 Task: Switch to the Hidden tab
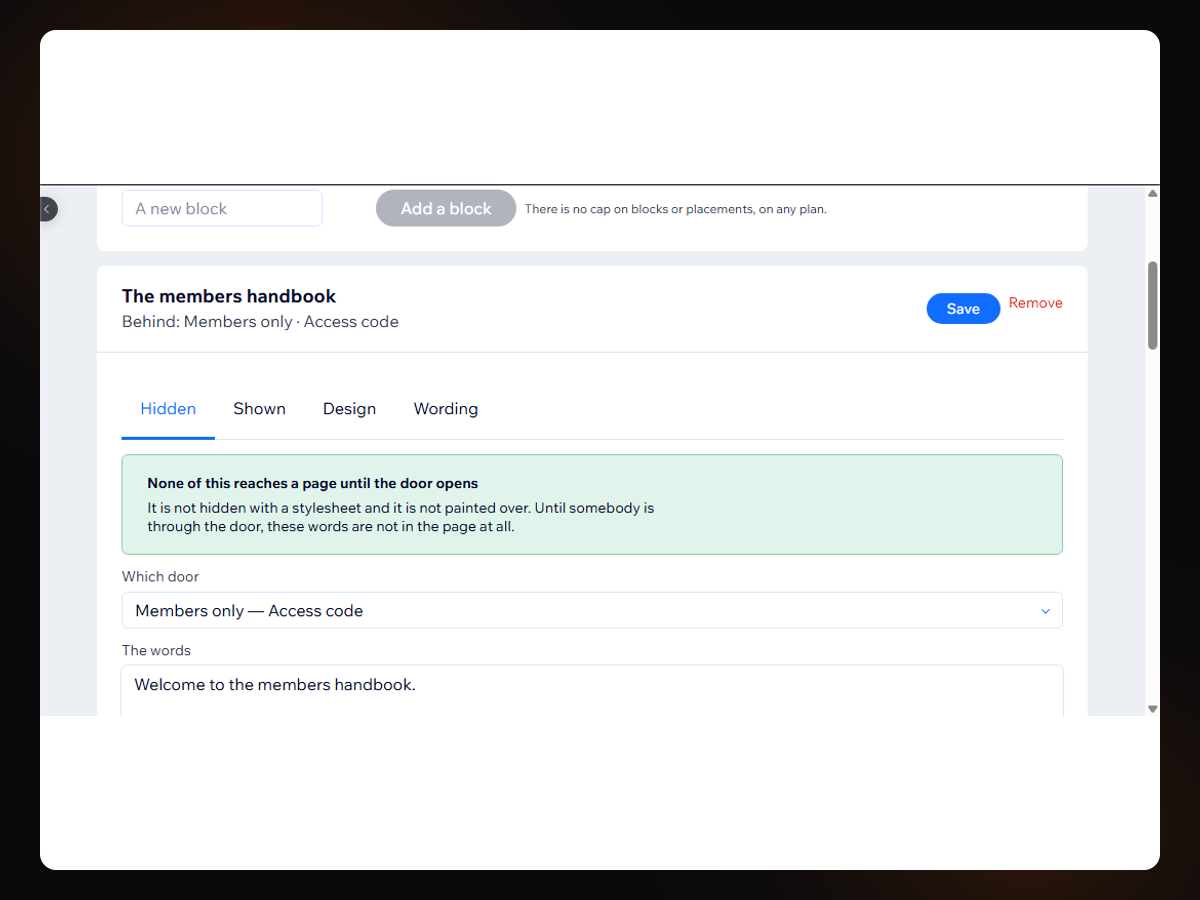[x=168, y=409]
